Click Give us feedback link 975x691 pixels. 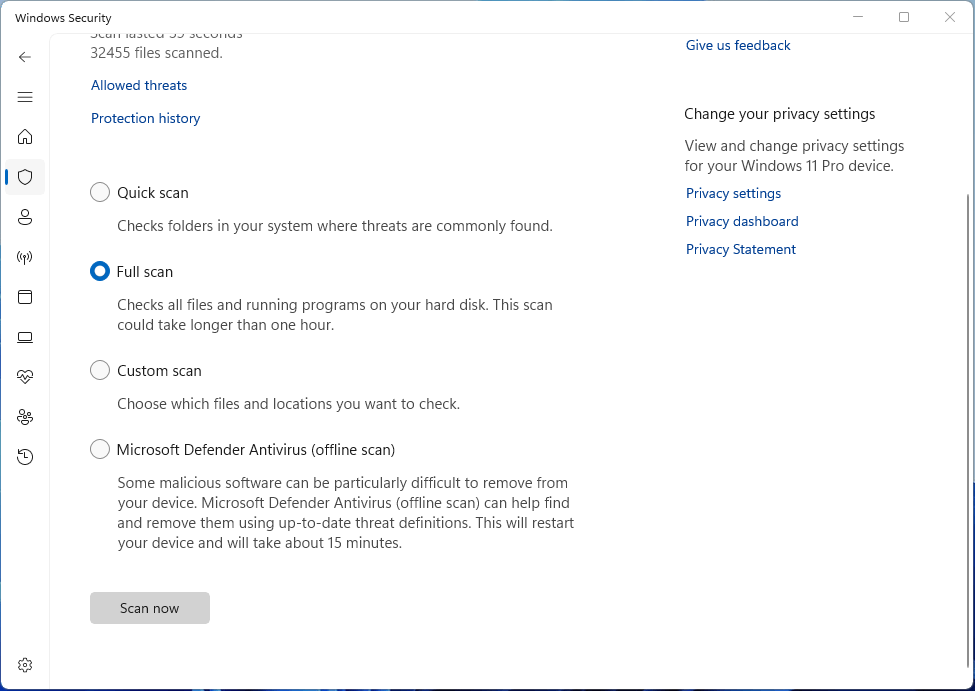737,45
